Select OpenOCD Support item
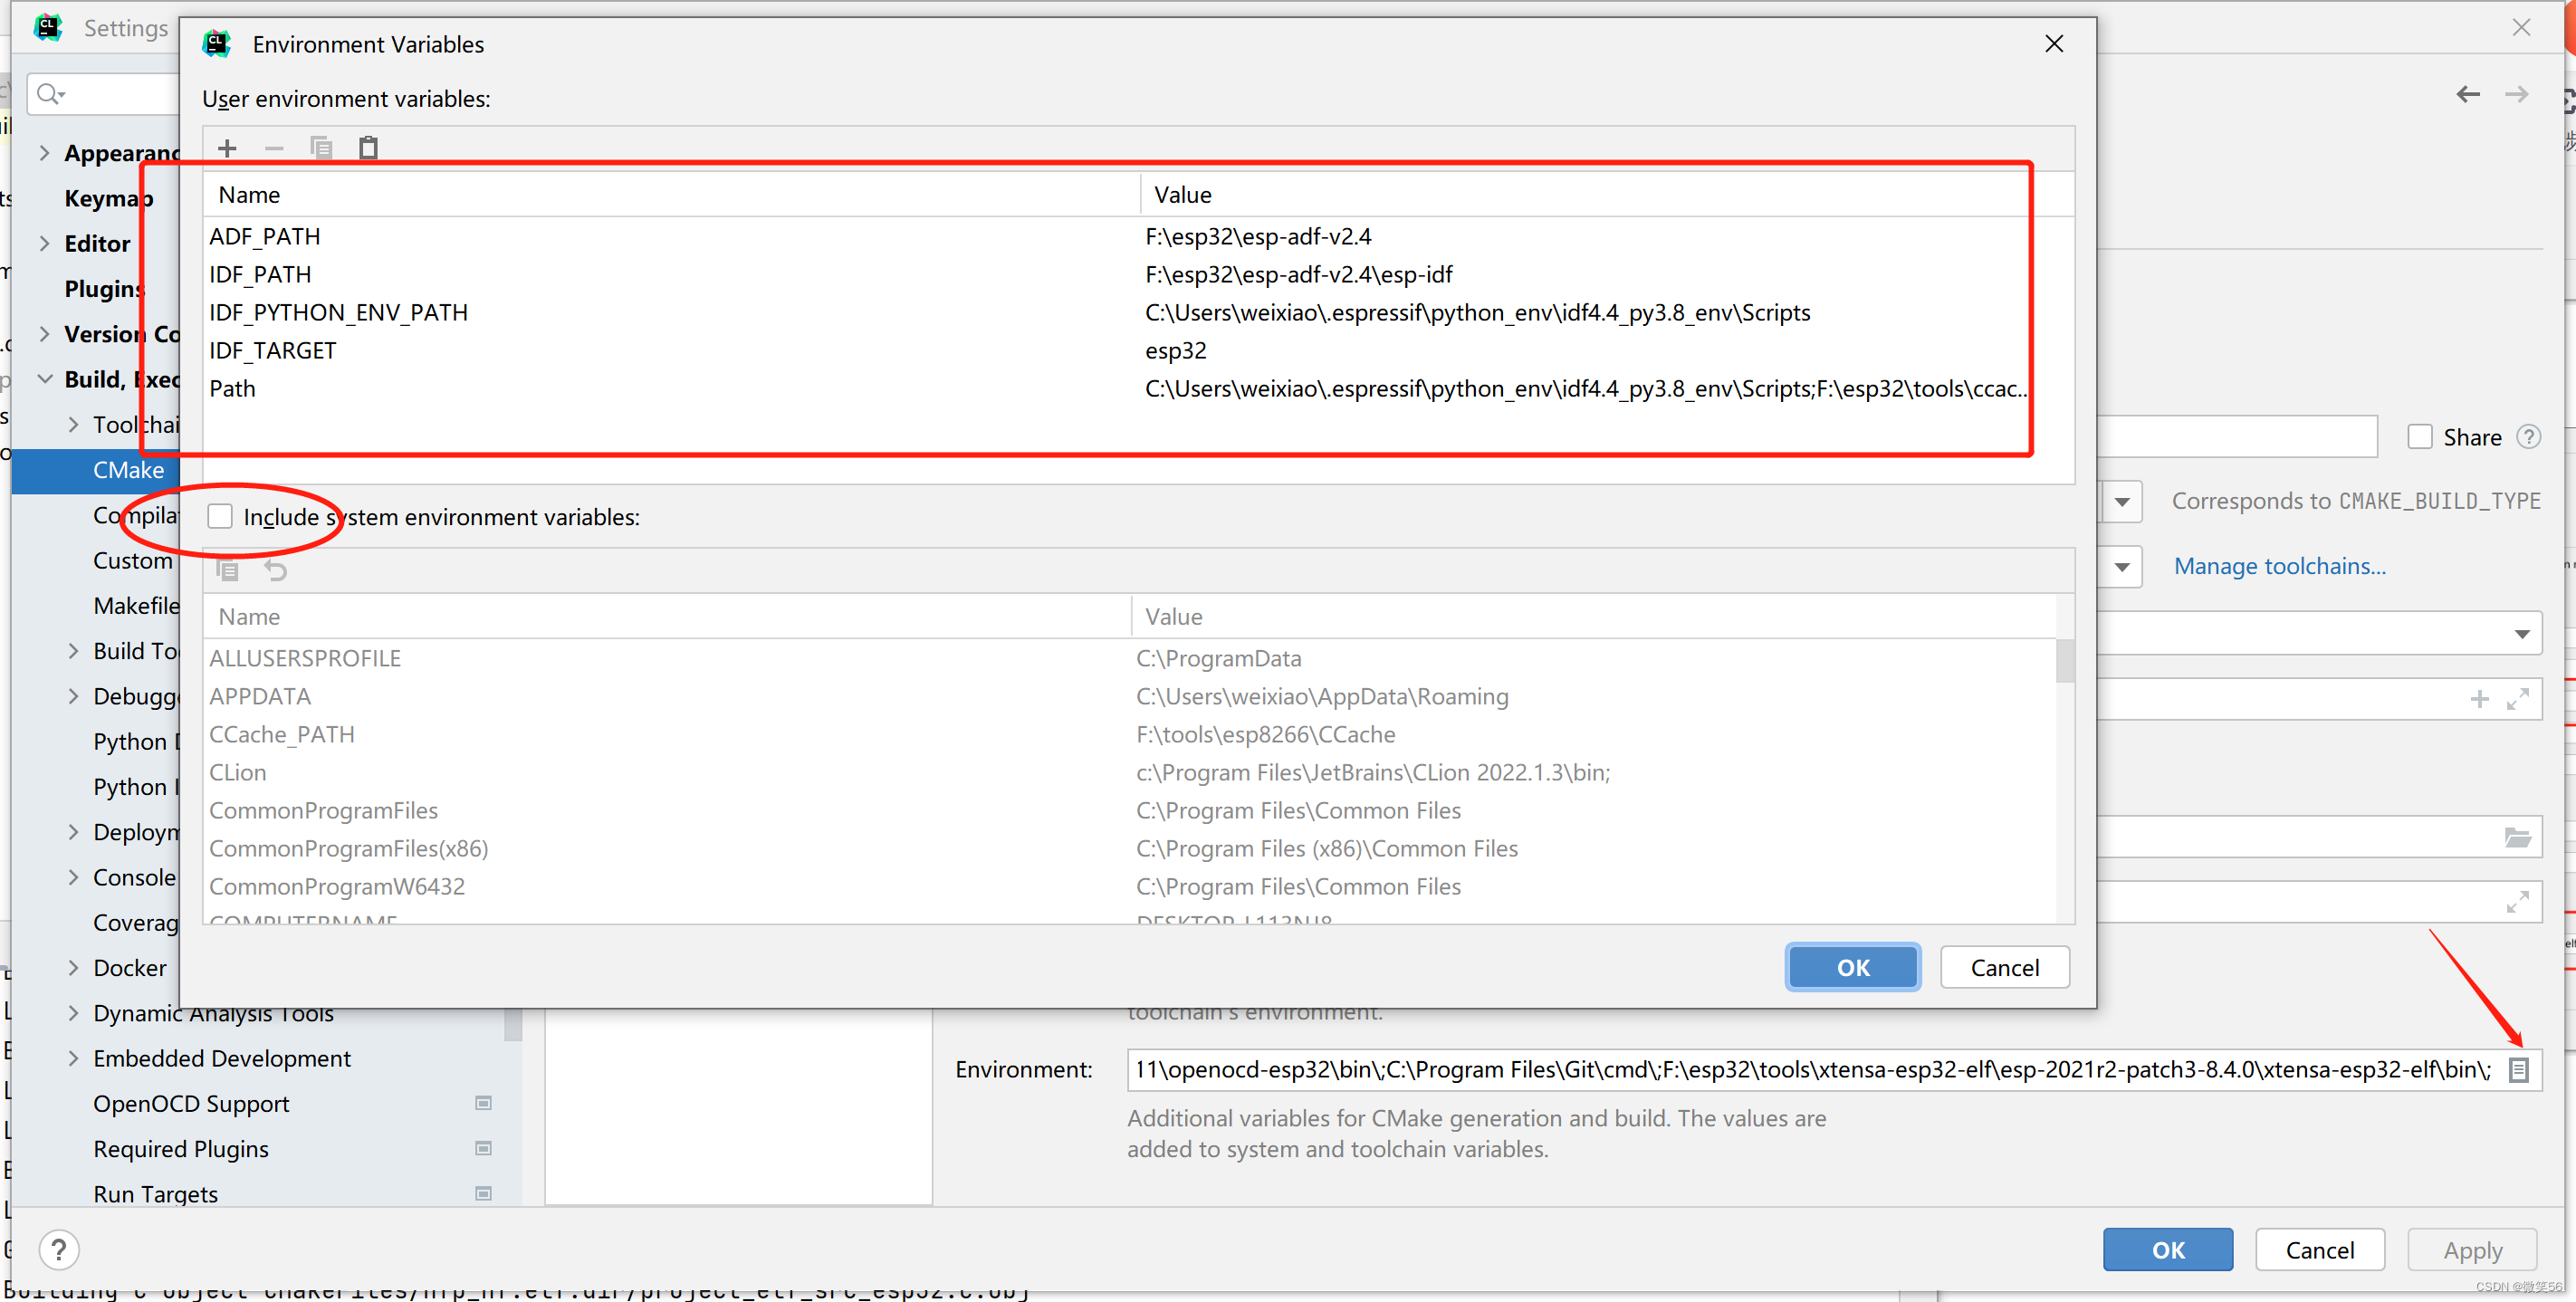Screen dimensions: 2576x1302 pyautogui.click(x=191, y=1103)
